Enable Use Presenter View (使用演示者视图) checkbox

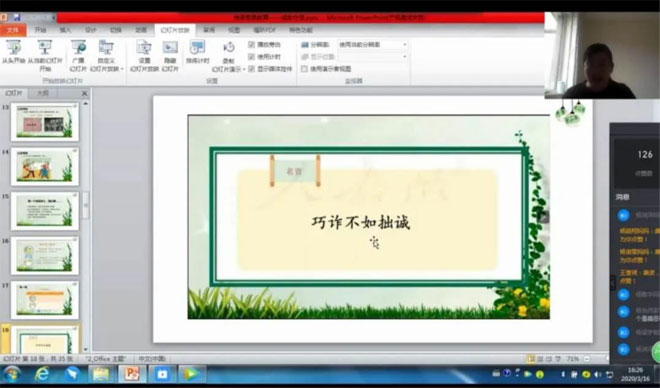(304, 69)
